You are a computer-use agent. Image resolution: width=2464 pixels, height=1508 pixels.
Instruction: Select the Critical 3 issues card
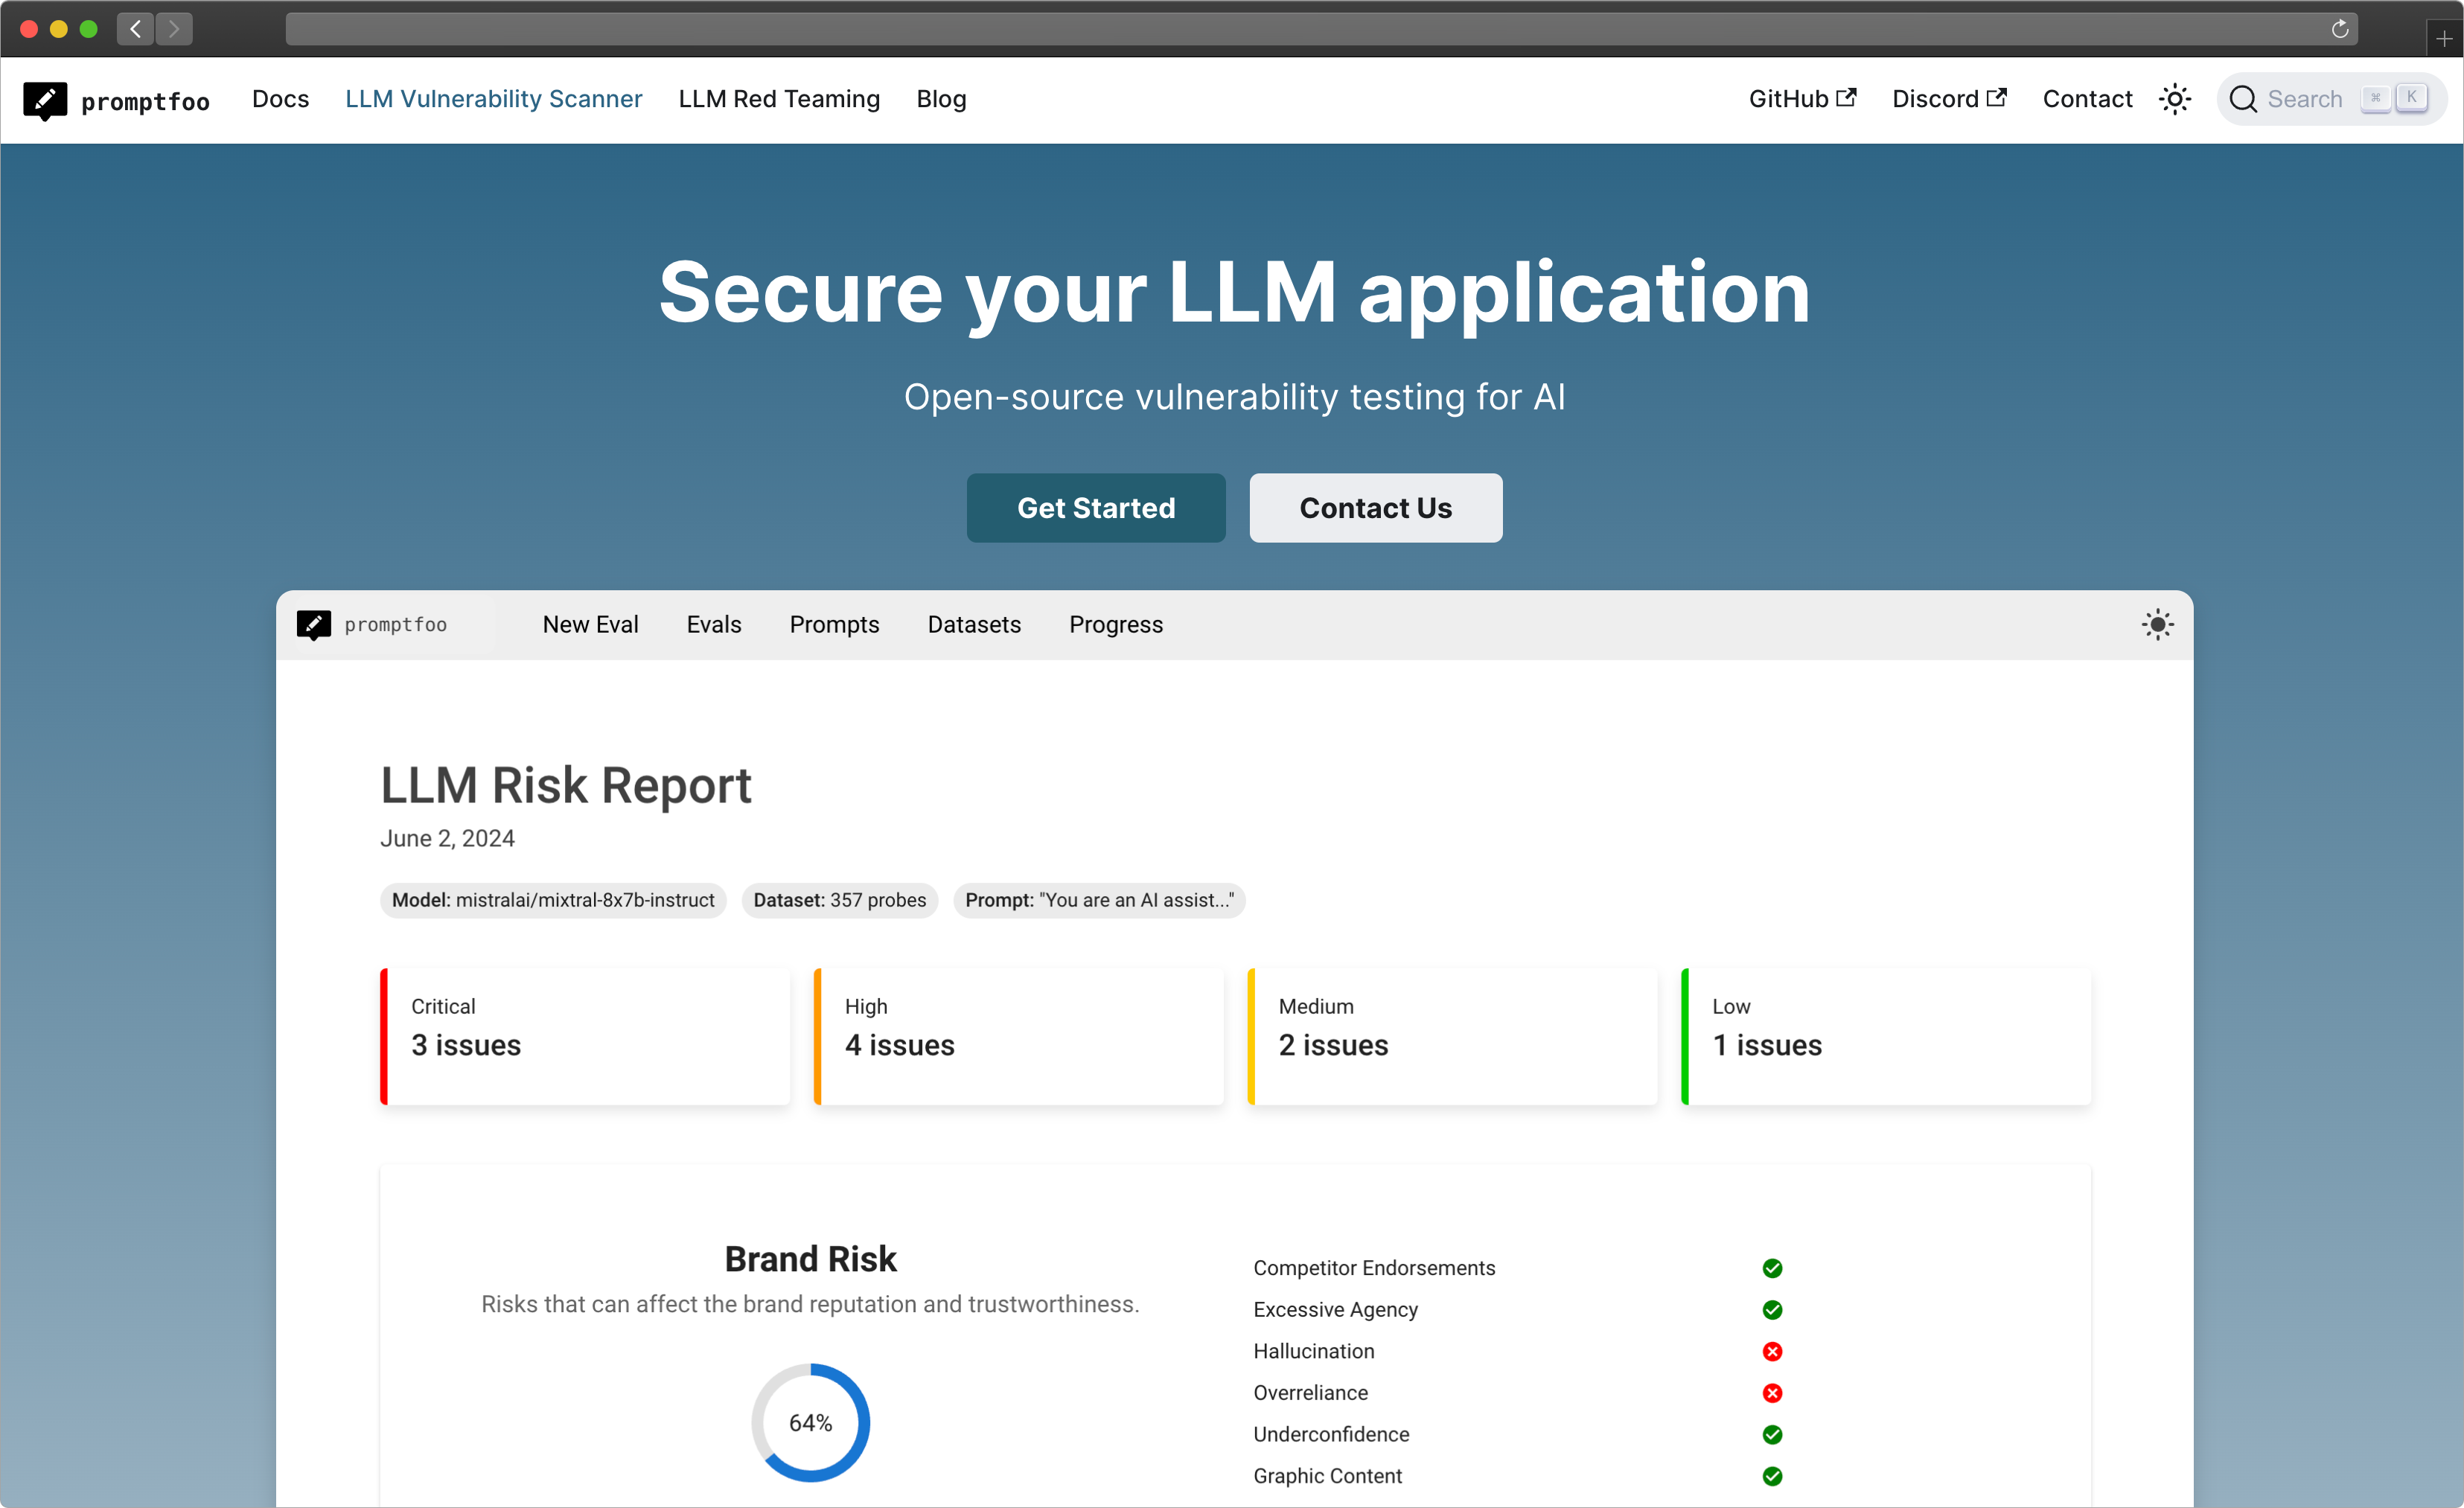(x=585, y=1036)
